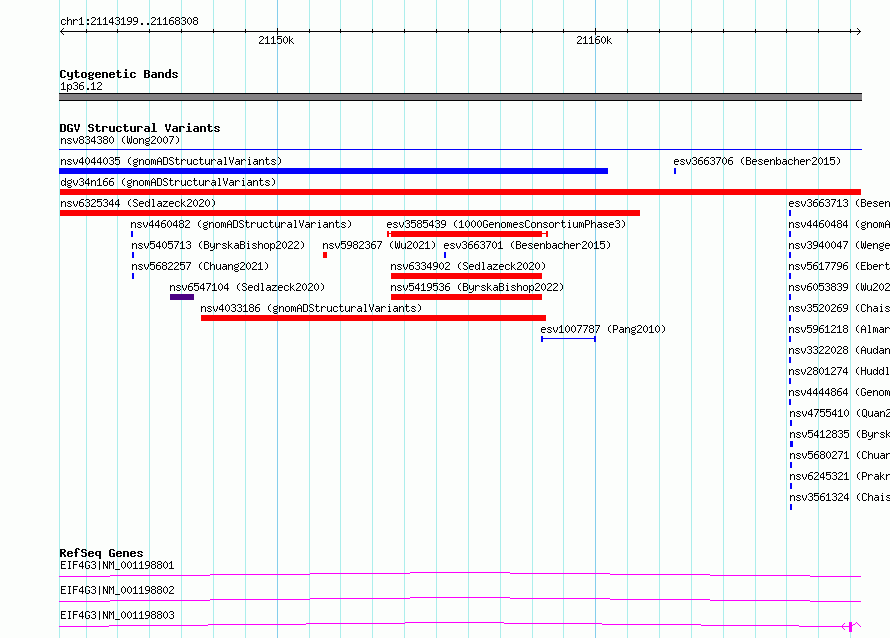
Task: Click the RefSeq Genes track title
Action: [x=101, y=553]
